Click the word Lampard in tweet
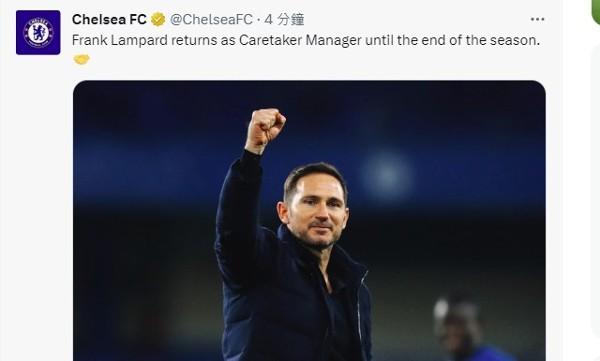Viewport: 600px width, 361px height. (139, 40)
